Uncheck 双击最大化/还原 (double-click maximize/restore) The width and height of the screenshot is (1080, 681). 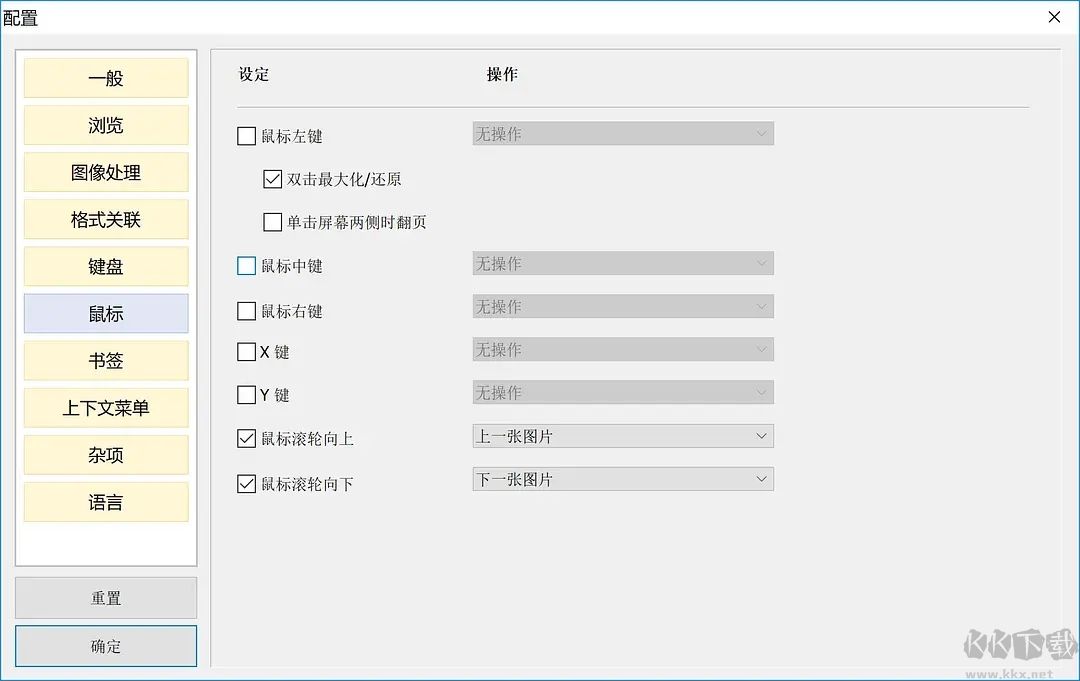272,179
